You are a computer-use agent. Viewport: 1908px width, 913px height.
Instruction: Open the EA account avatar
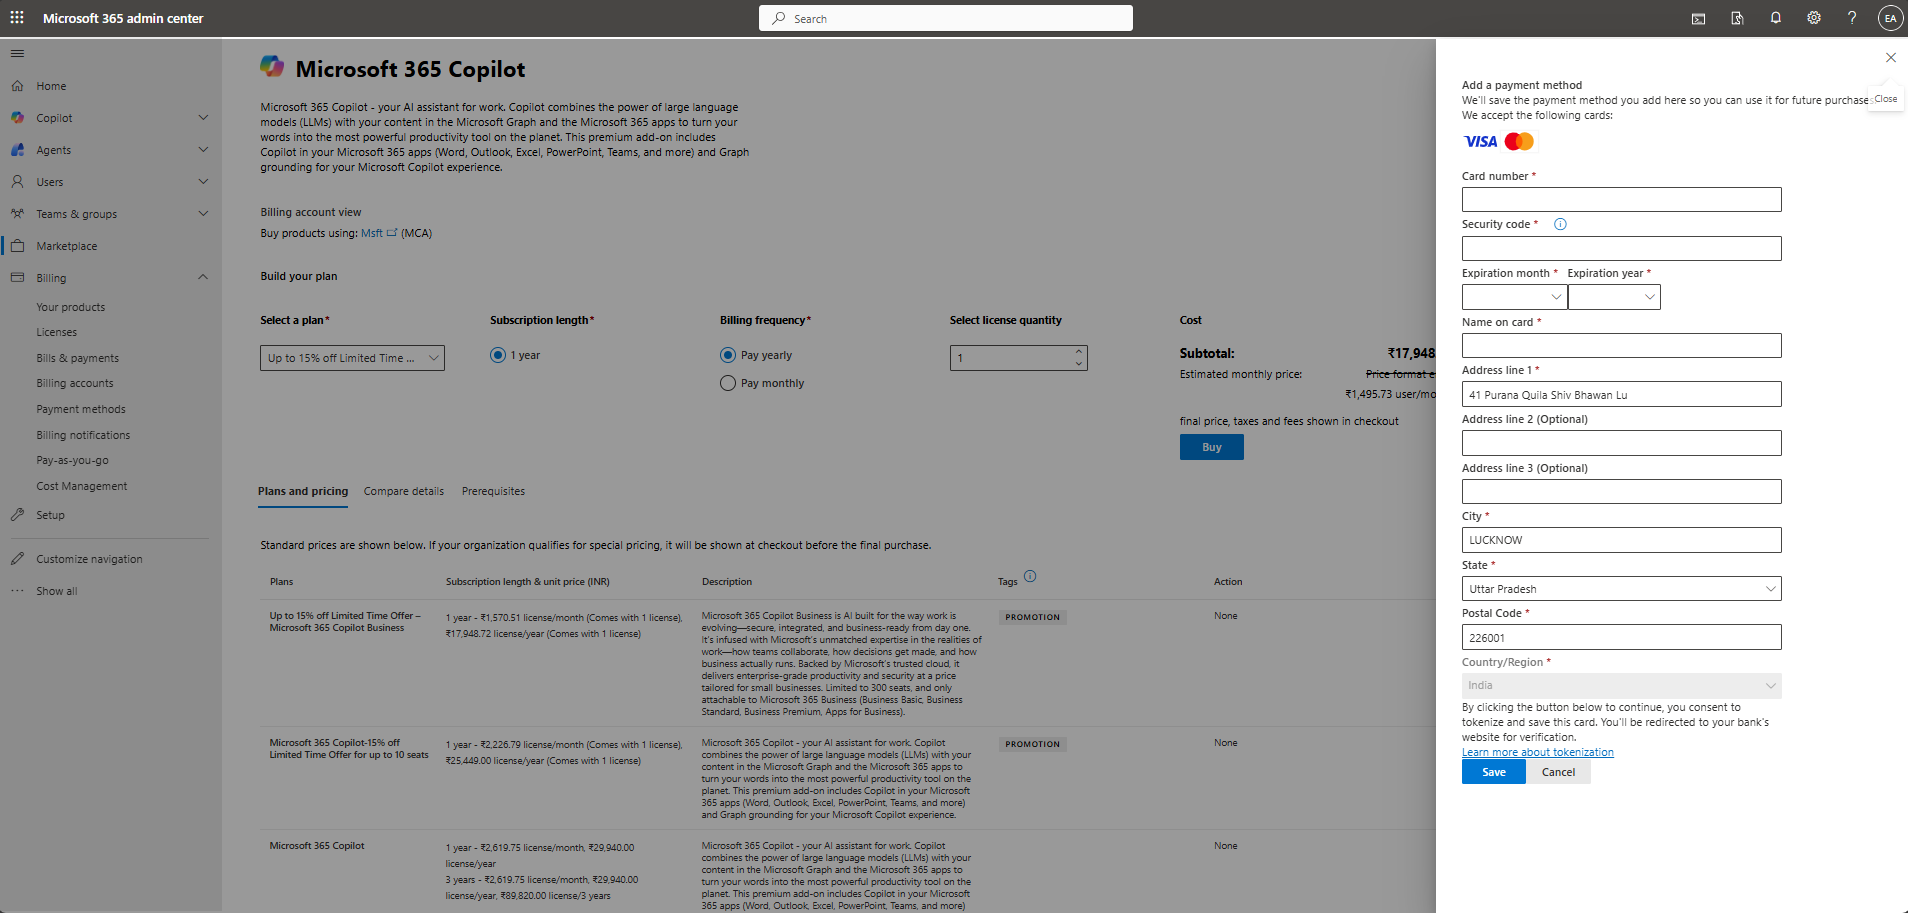(x=1889, y=18)
